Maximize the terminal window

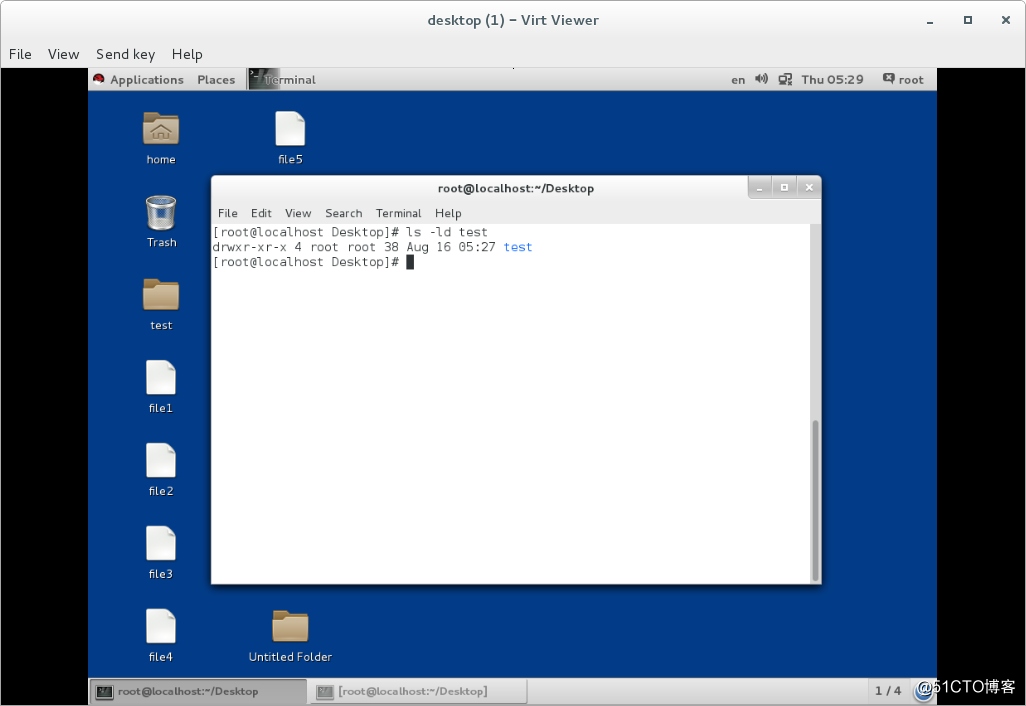point(785,188)
